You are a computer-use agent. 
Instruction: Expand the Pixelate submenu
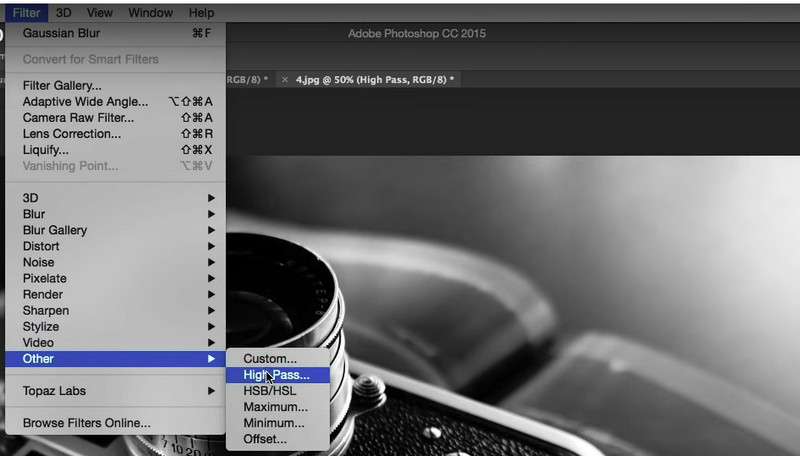115,278
